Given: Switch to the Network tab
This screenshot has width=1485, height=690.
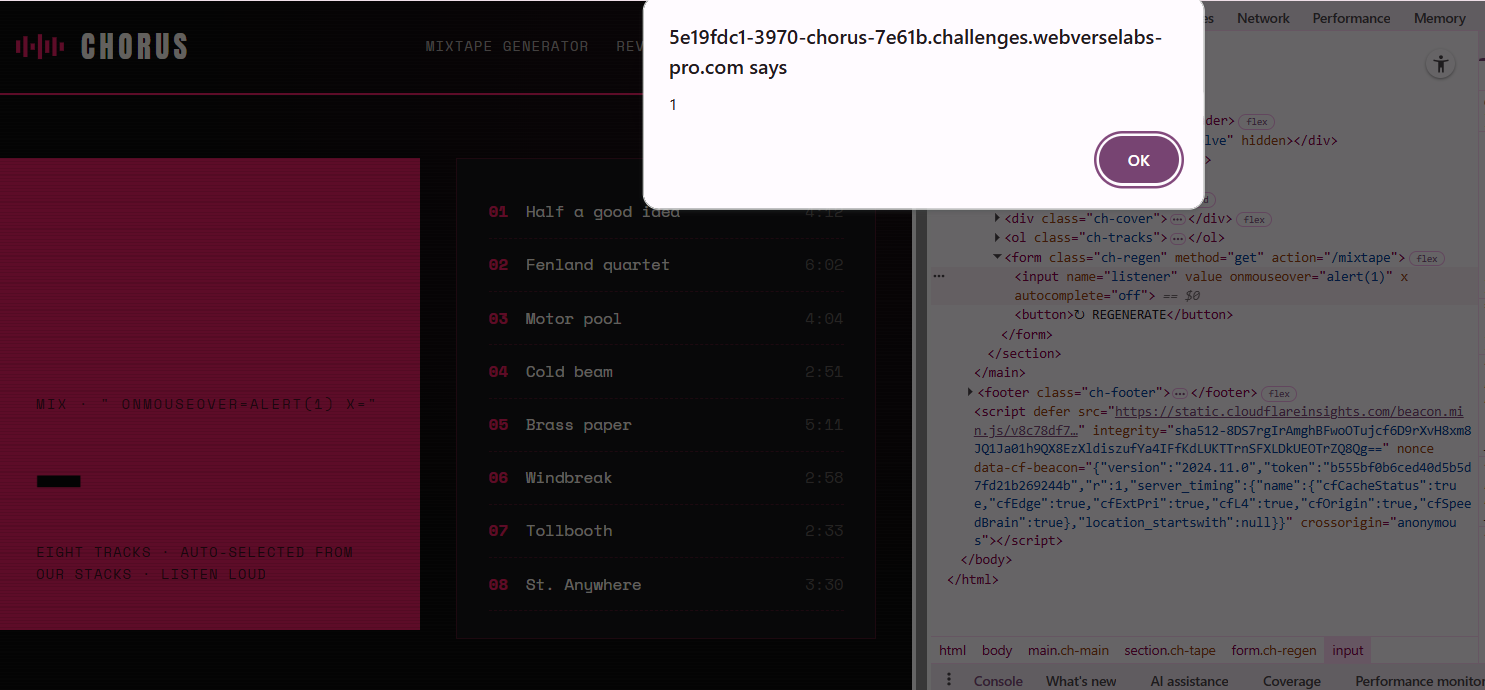Looking at the screenshot, I should pos(1263,18).
